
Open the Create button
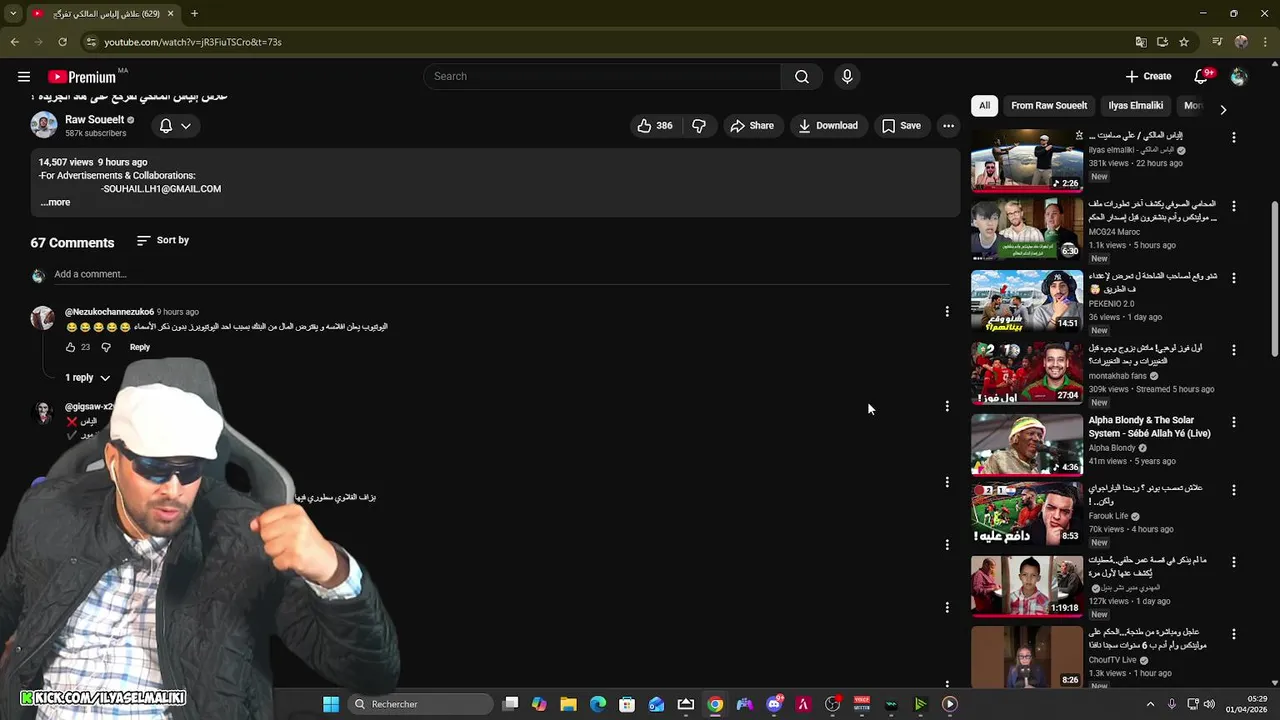(1148, 76)
